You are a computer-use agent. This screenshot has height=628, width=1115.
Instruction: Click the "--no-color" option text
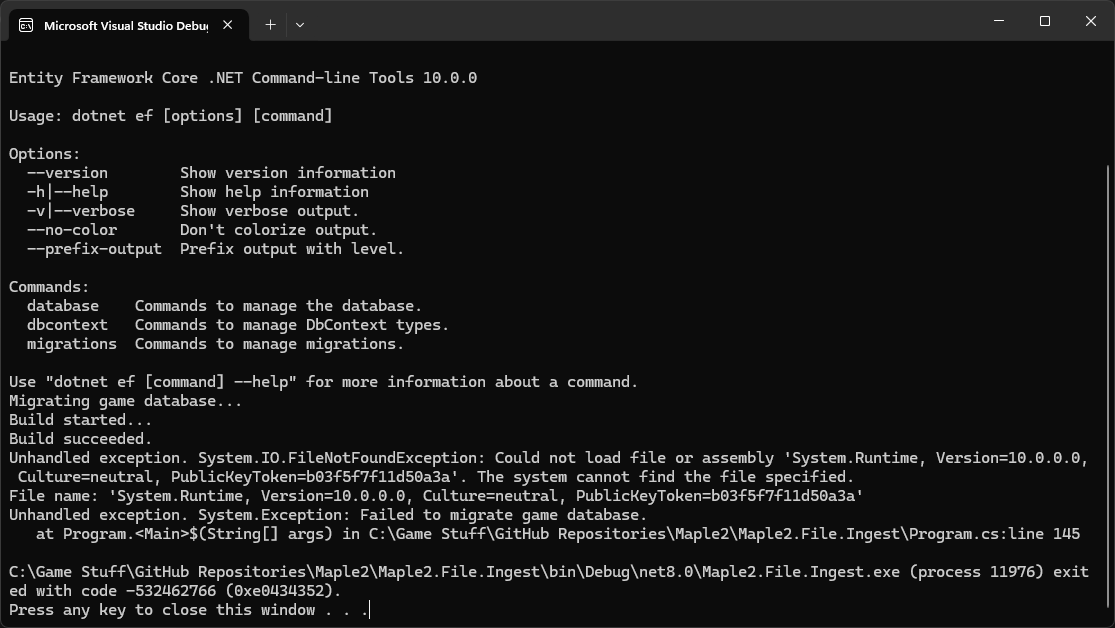72,230
